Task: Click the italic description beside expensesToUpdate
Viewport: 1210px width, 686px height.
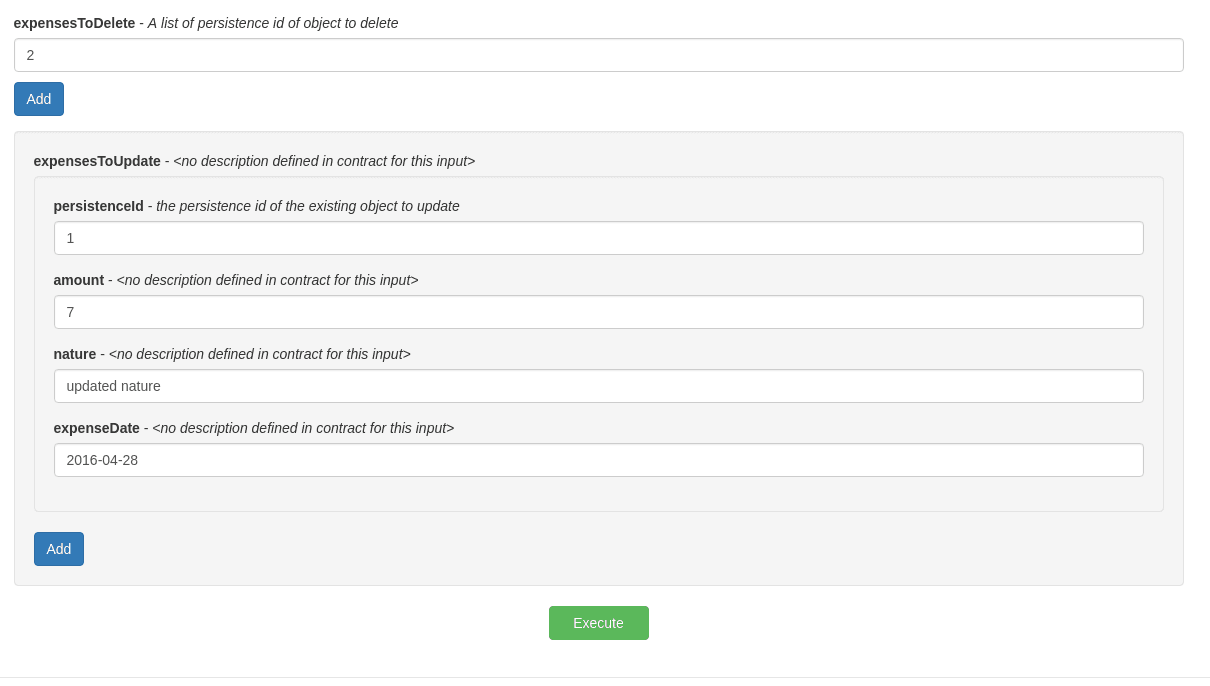Action: click(x=324, y=161)
